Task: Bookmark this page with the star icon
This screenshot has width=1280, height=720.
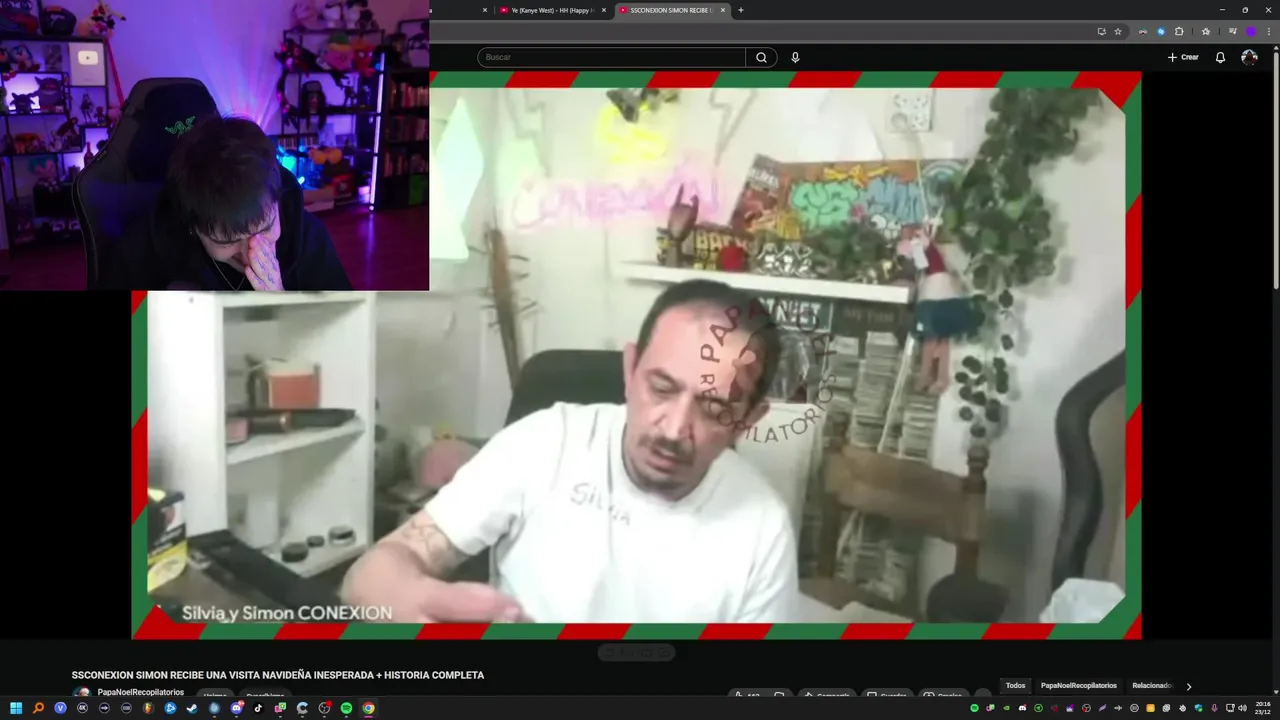Action: tap(1118, 31)
